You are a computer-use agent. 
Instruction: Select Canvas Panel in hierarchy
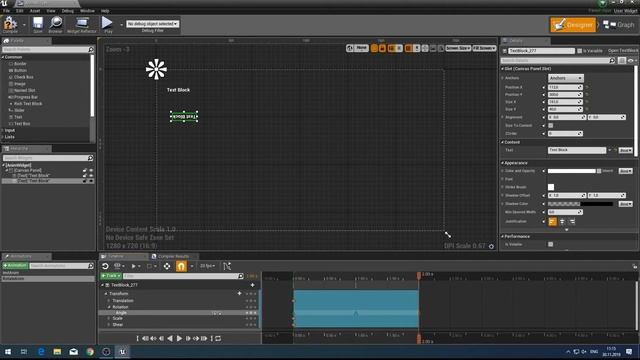(x=28, y=170)
